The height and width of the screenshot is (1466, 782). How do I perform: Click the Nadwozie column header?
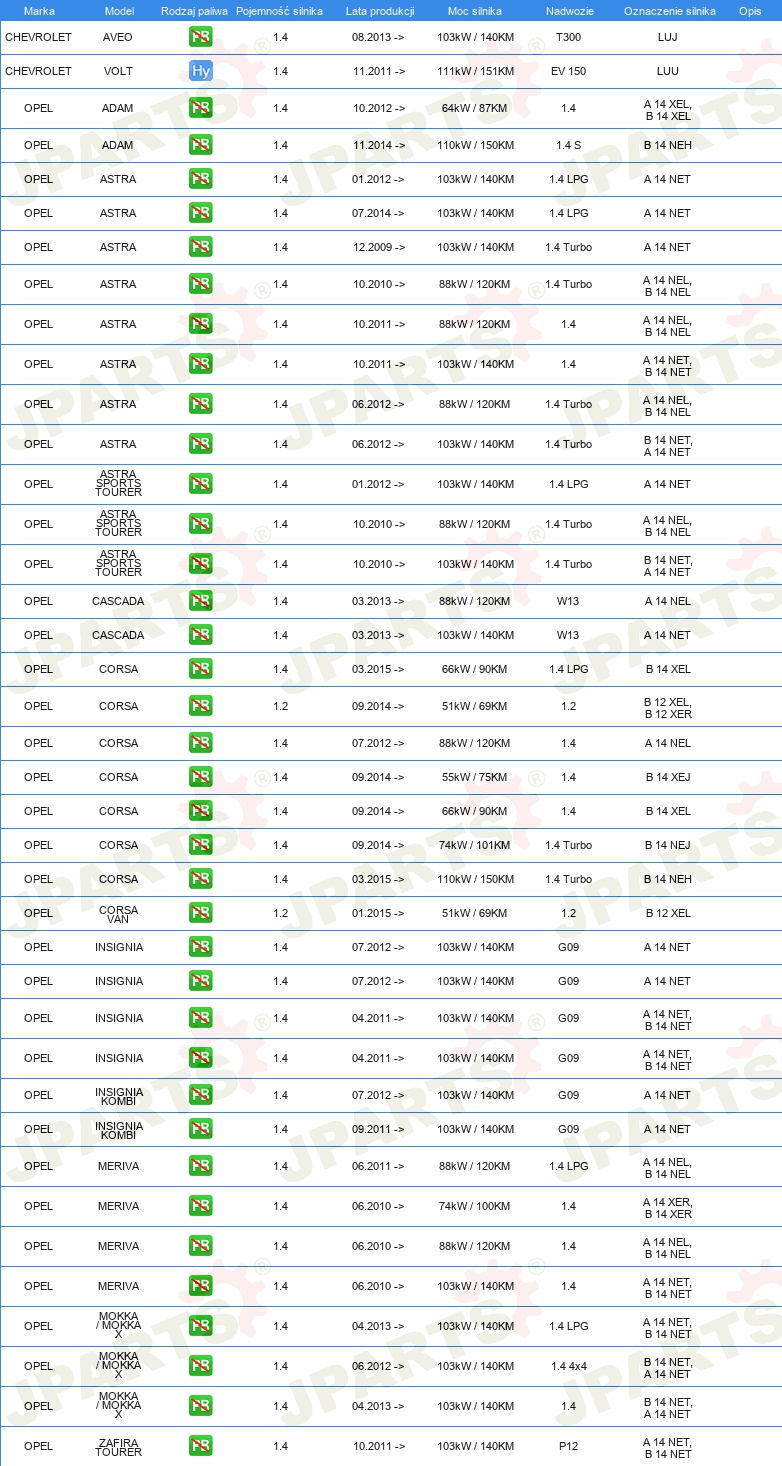coord(569,11)
